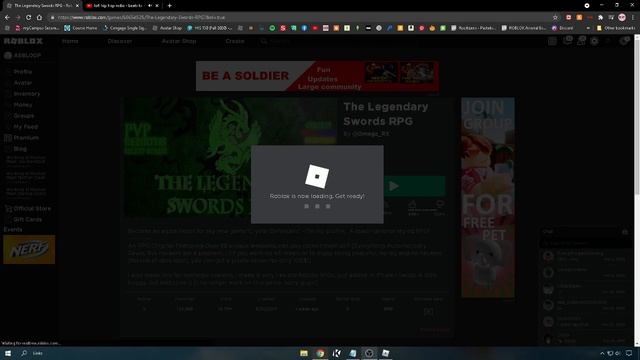640x360 pixels.
Task: Click the page vertical scrollbar
Action: 637,190
